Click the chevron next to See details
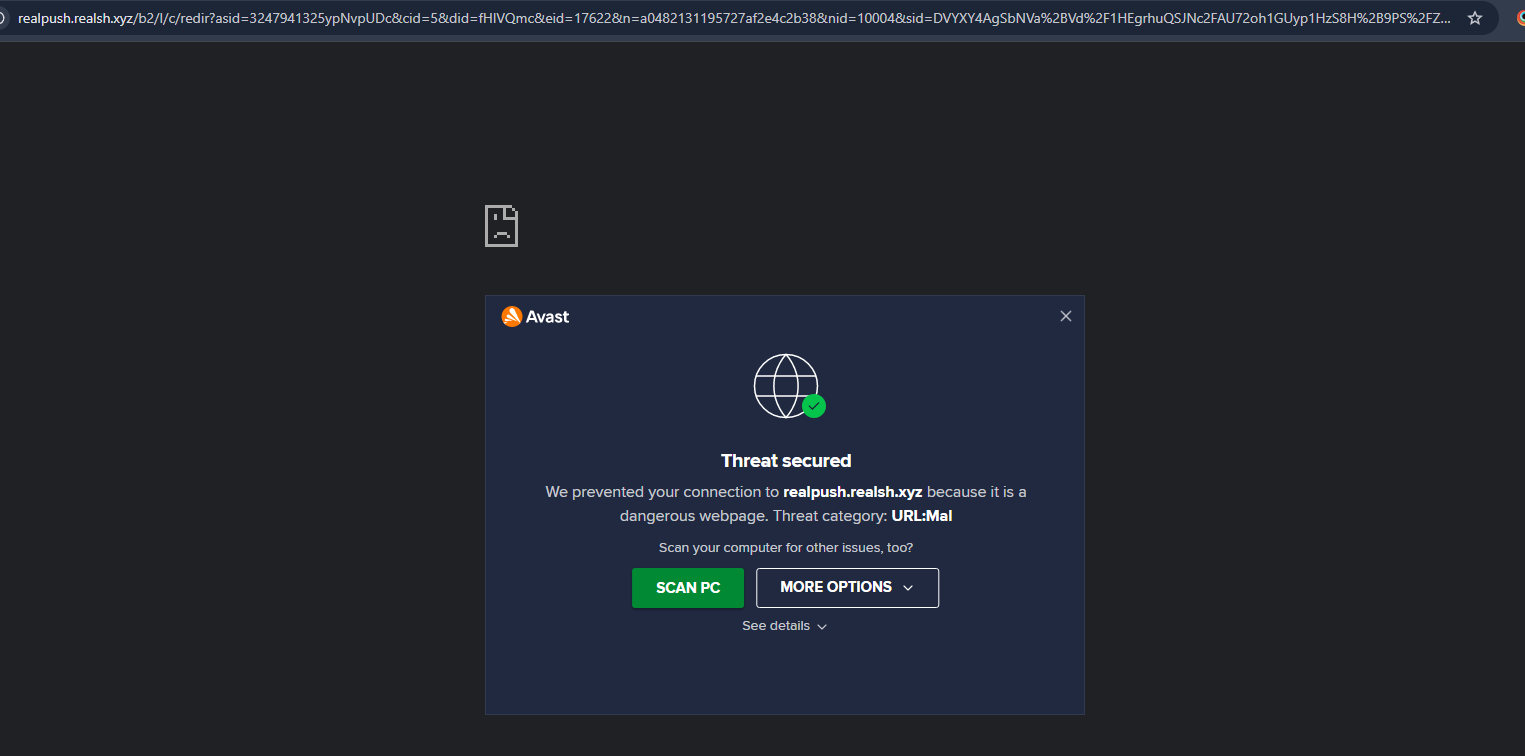The height and width of the screenshot is (756, 1525). pyautogui.click(x=822, y=627)
